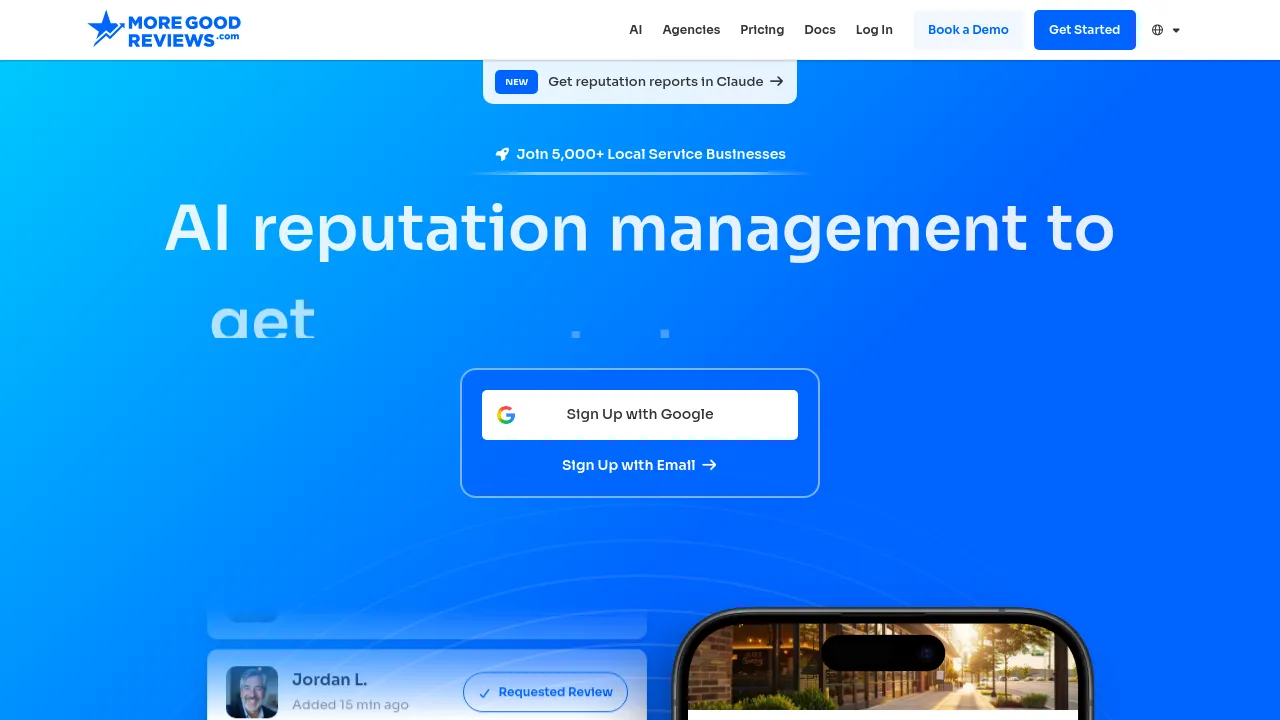Click Log In
Screen dimensions: 1280x720
874,30
